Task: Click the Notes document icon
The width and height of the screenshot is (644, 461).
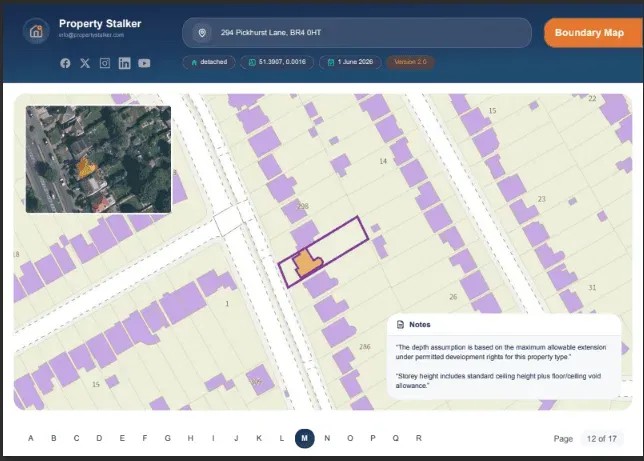Action: pyautogui.click(x=400, y=325)
